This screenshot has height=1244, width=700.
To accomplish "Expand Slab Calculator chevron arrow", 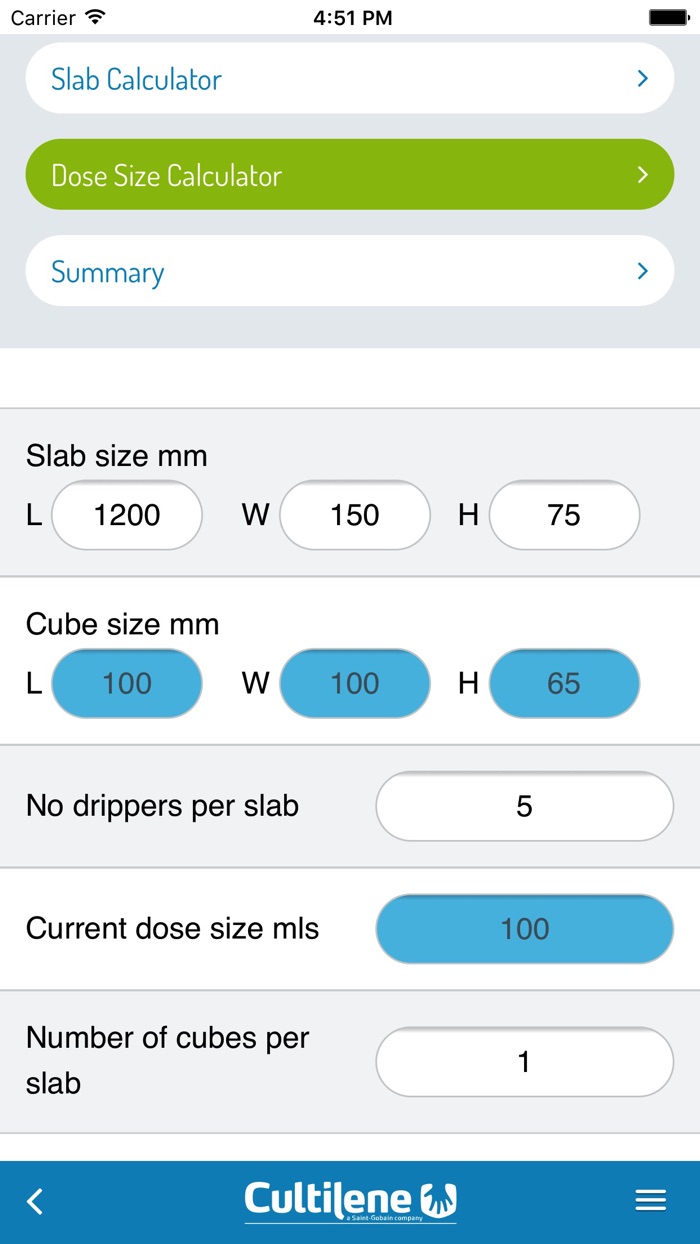I will click(643, 78).
